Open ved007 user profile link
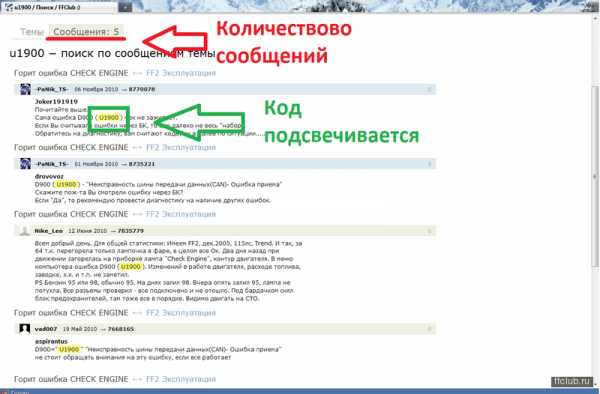The height and width of the screenshot is (394, 600). 46,329
